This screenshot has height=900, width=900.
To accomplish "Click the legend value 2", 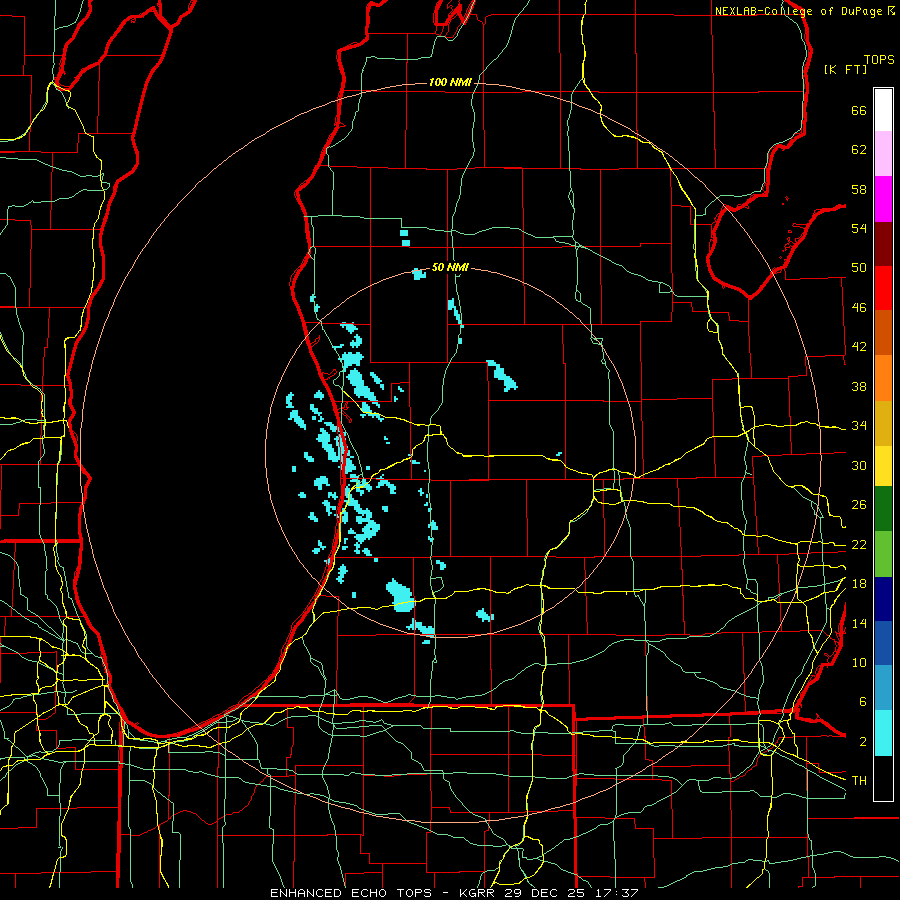I will [x=862, y=742].
